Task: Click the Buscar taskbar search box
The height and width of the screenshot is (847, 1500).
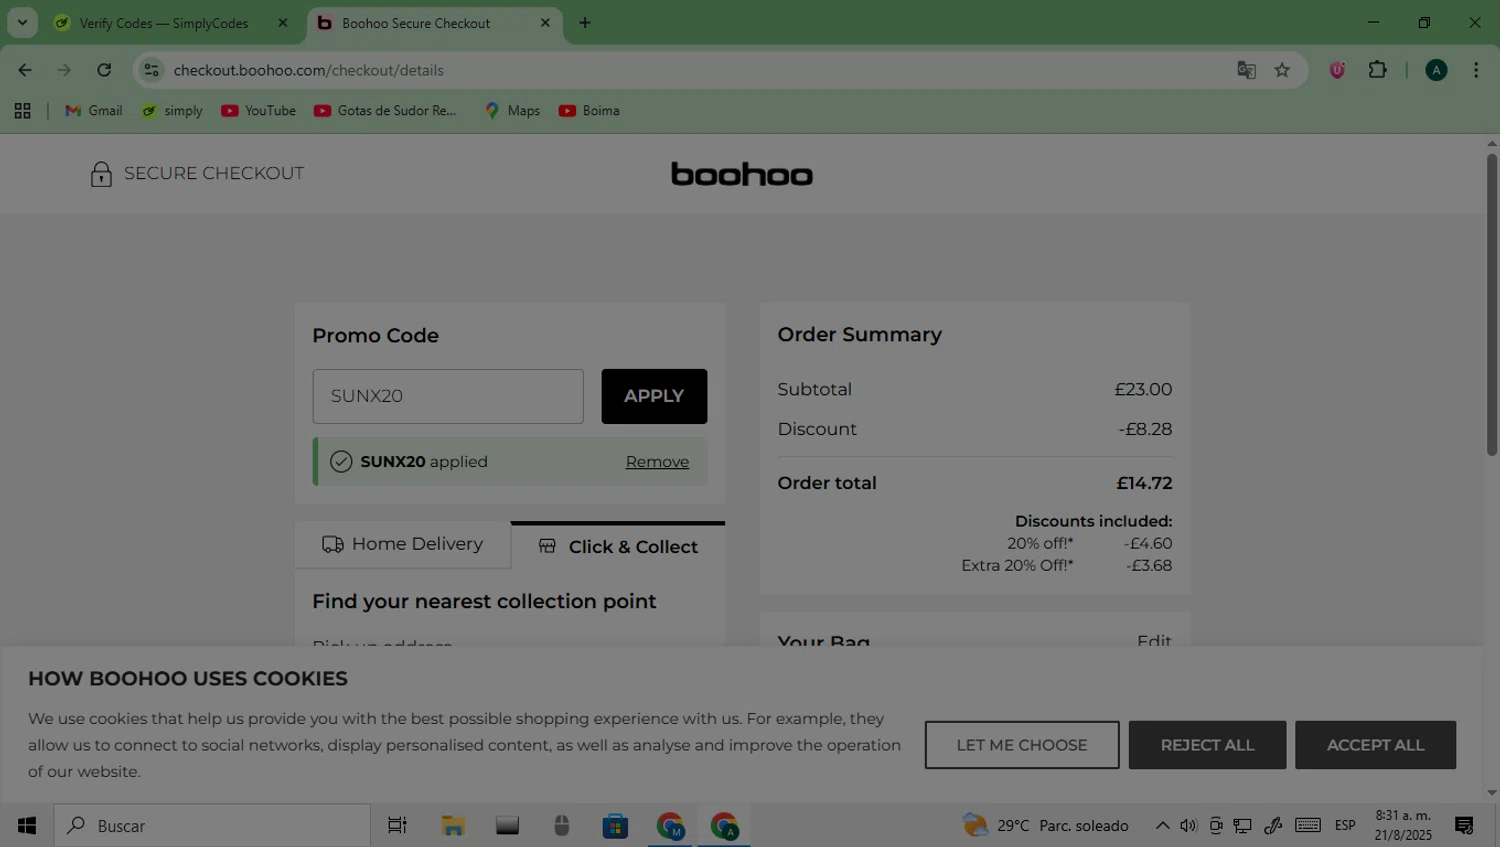Action: click(x=213, y=825)
